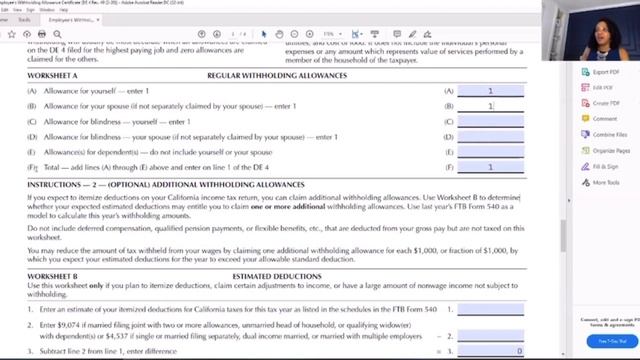
Task: Zoom out with the minus circle icon
Action: [294, 34]
